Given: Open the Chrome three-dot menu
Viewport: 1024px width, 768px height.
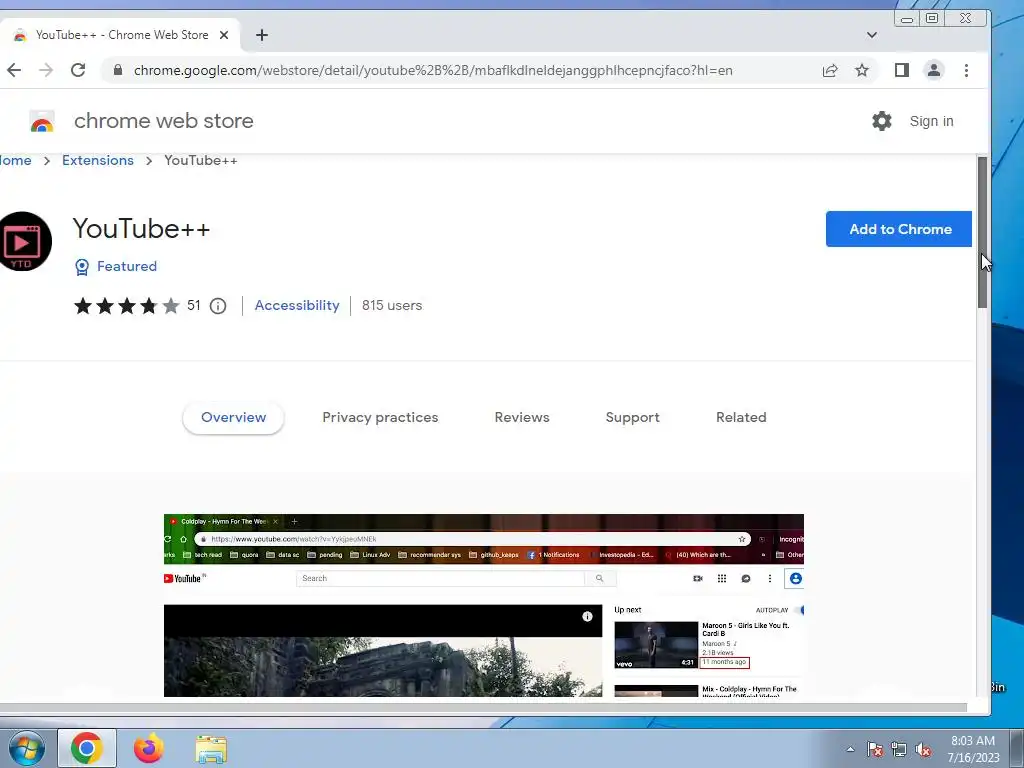Looking at the screenshot, I should (967, 70).
